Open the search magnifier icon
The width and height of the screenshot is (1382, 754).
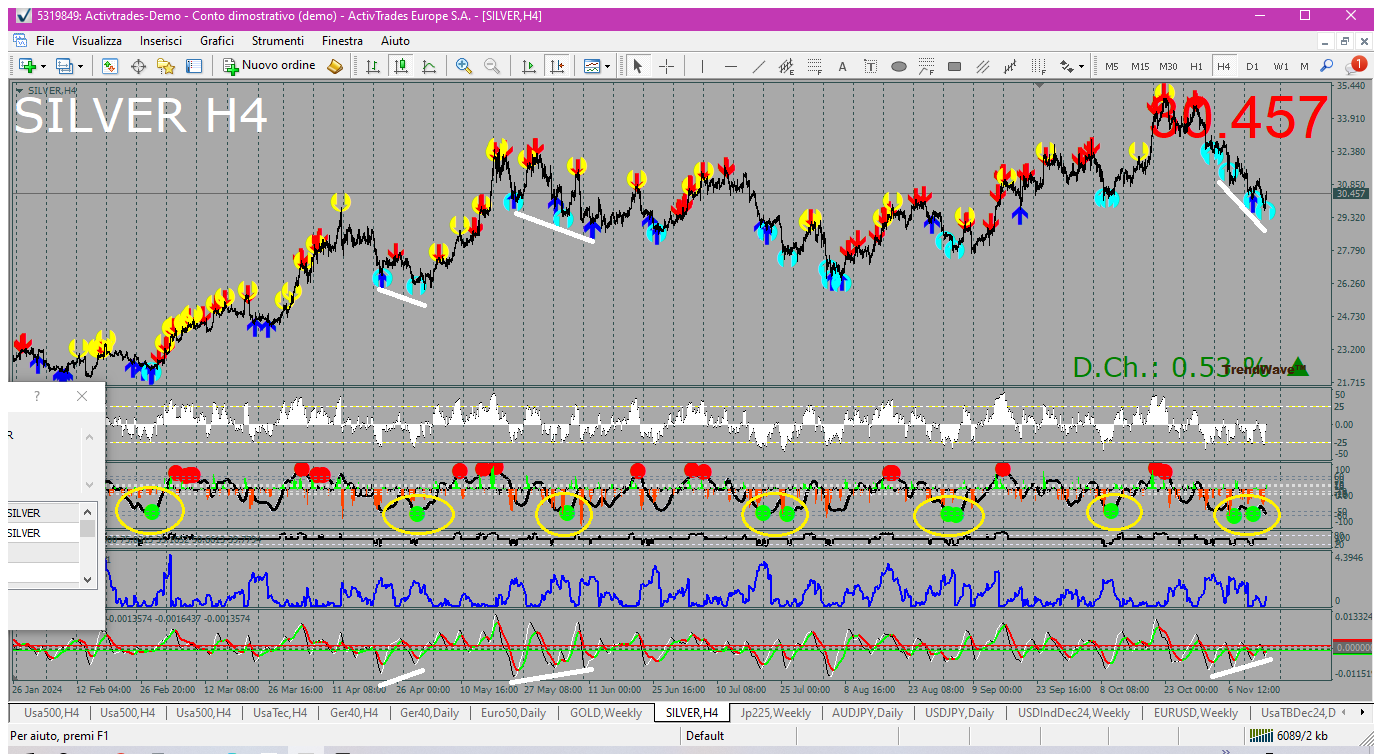[x=1327, y=66]
